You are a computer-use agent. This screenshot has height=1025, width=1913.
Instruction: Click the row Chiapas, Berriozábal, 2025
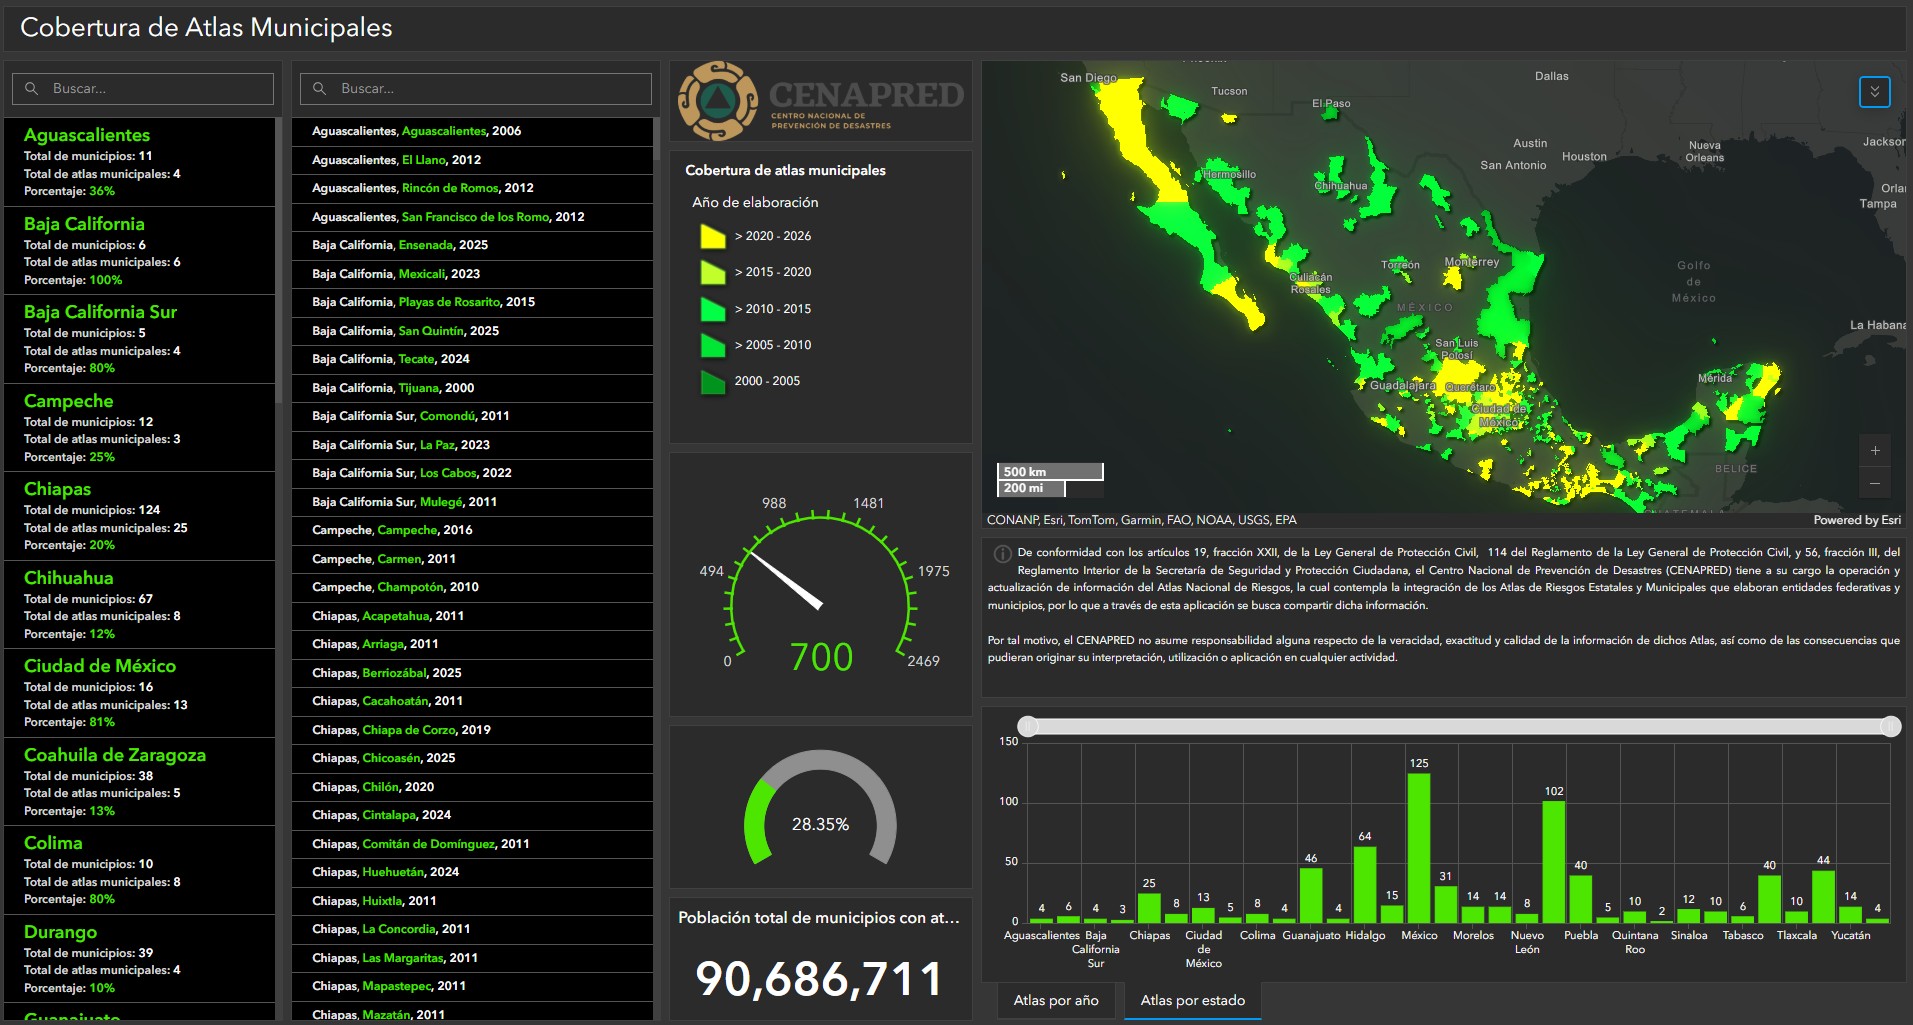(472, 673)
